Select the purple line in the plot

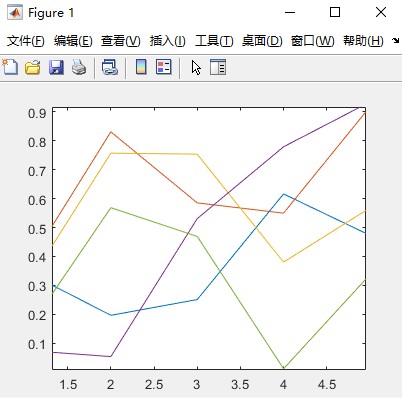pos(240,182)
